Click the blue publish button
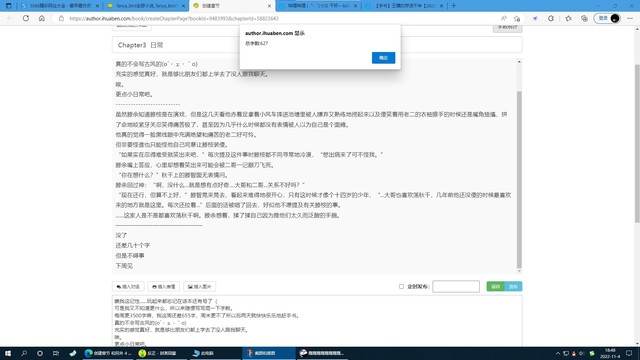The image size is (640, 360). click(x=513, y=287)
